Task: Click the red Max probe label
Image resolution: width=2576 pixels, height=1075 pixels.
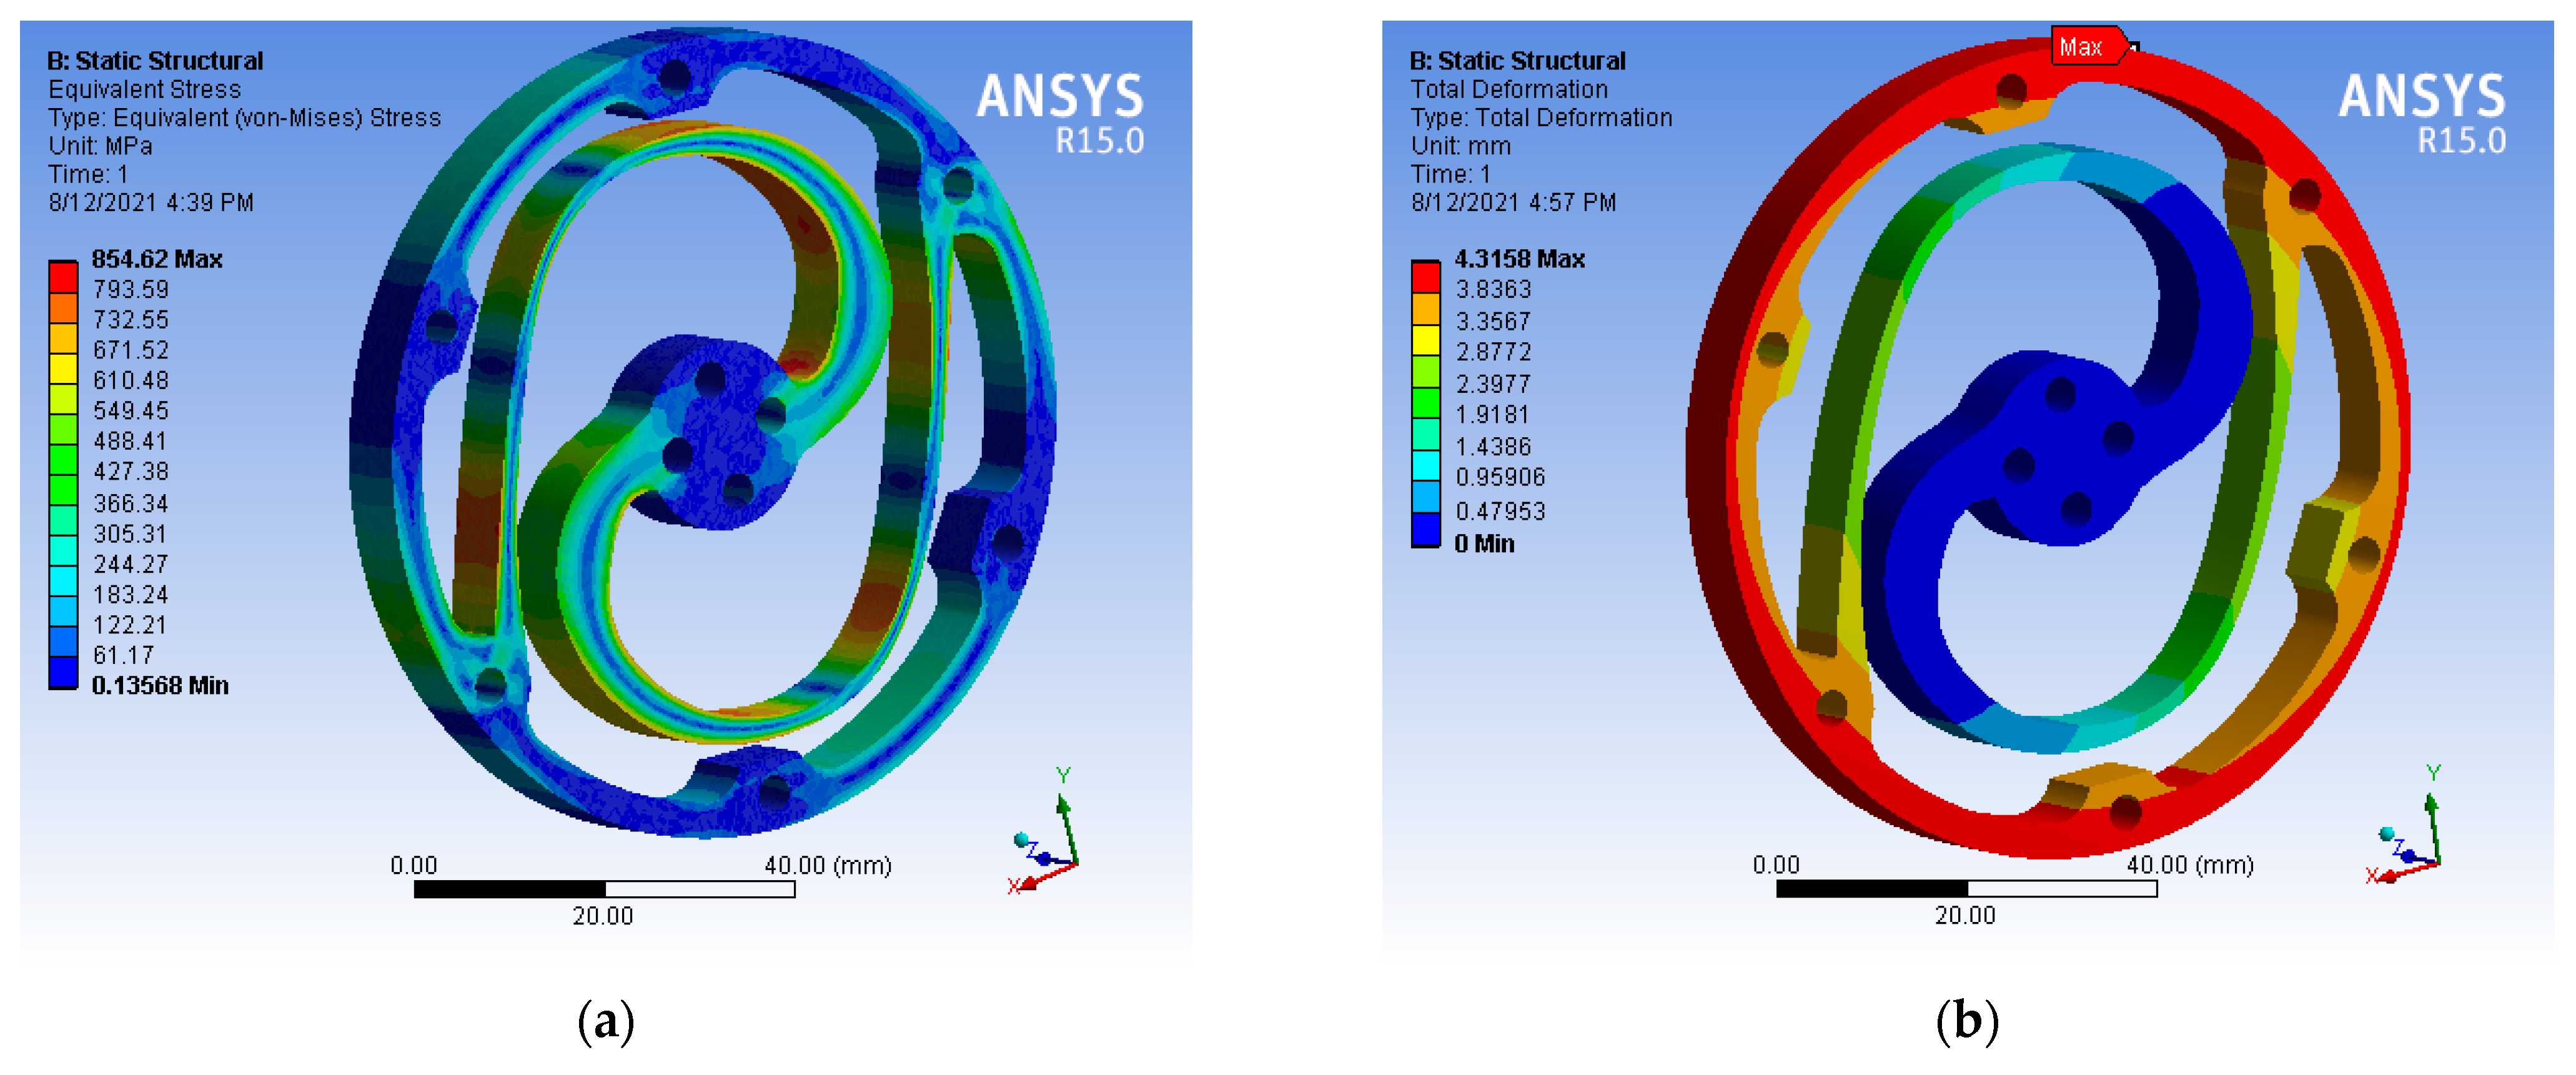Action: point(2085,47)
